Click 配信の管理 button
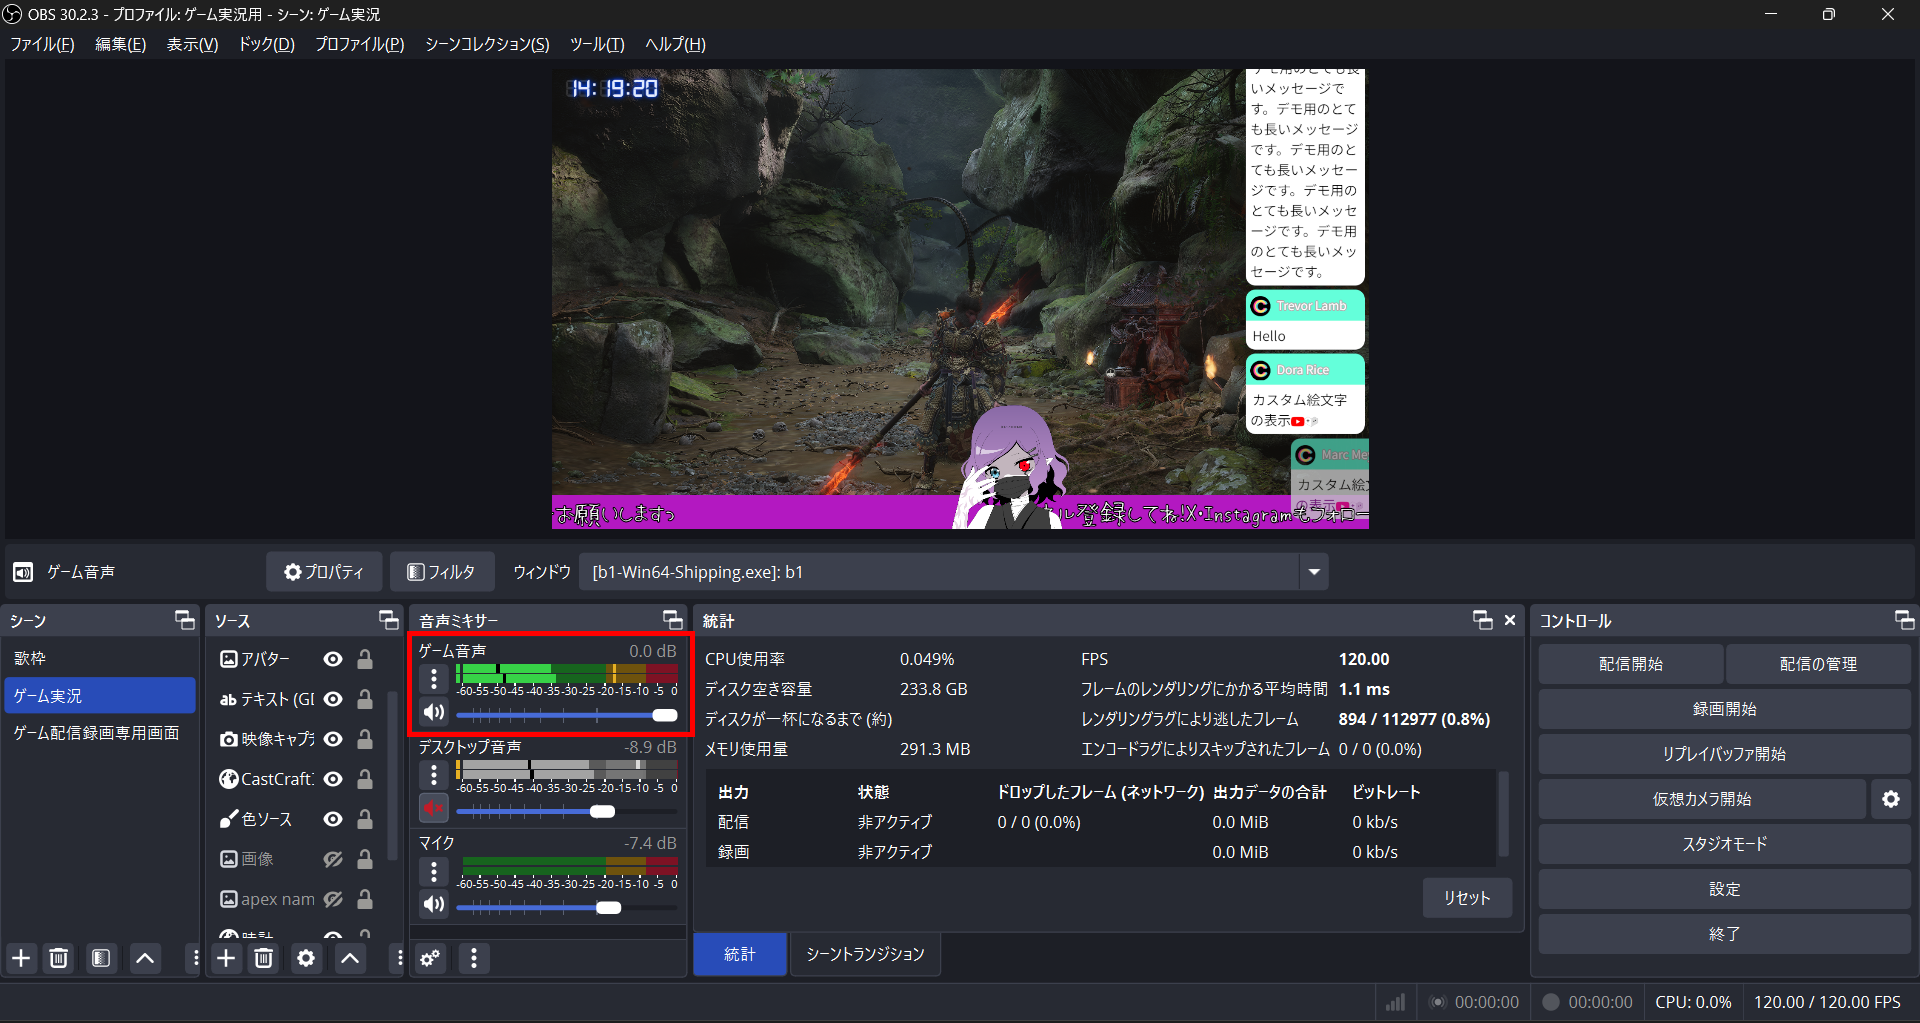1920x1023 pixels. pos(1818,664)
